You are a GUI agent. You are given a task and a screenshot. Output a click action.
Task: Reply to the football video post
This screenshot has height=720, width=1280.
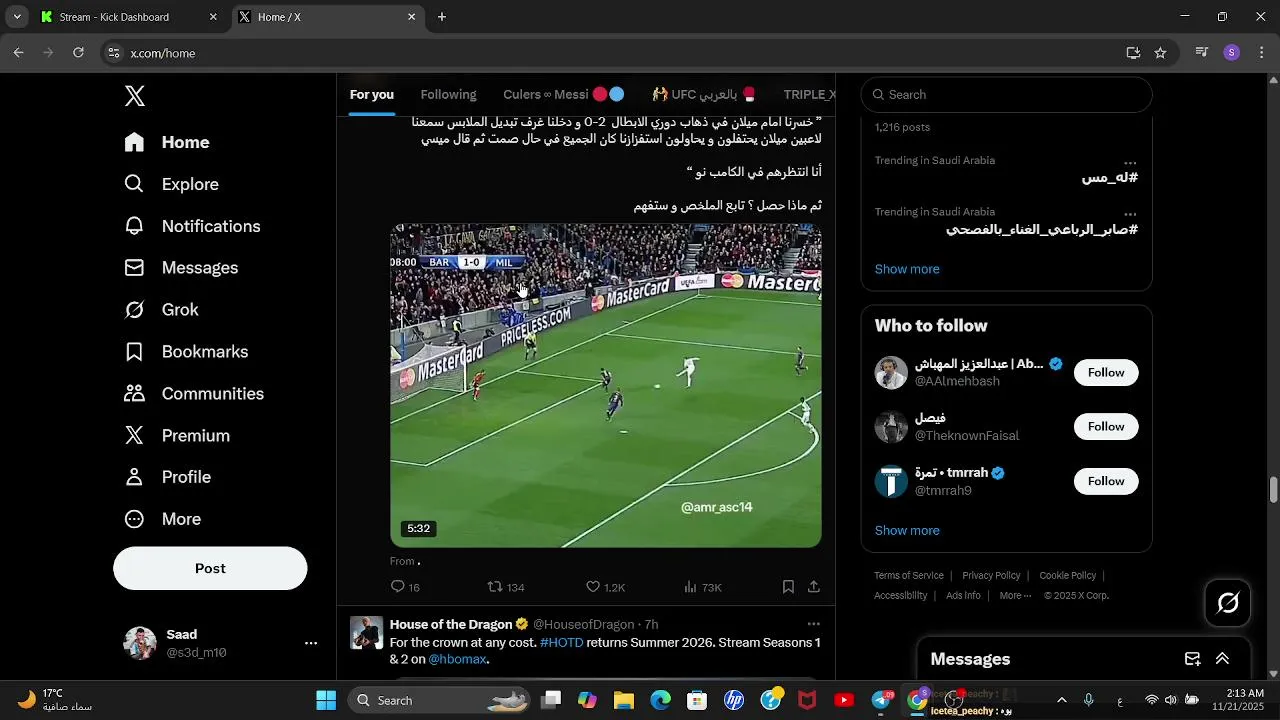[405, 587]
